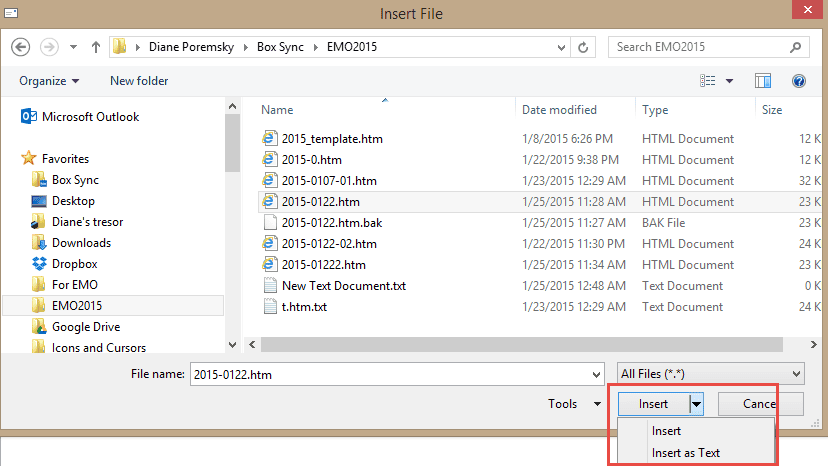This screenshot has height=466, width=828.
Task: Toggle the Insert button dropdown arrow
Action: coord(697,404)
